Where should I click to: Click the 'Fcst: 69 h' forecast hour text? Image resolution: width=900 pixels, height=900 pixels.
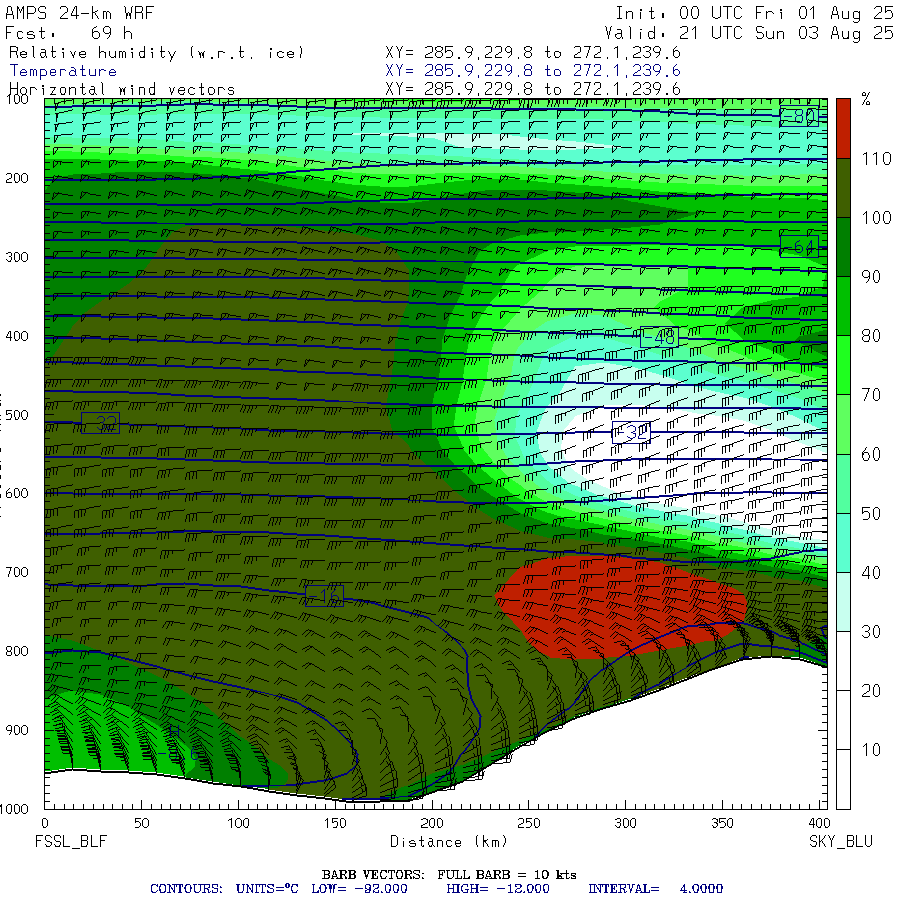pyautogui.click(x=69, y=33)
